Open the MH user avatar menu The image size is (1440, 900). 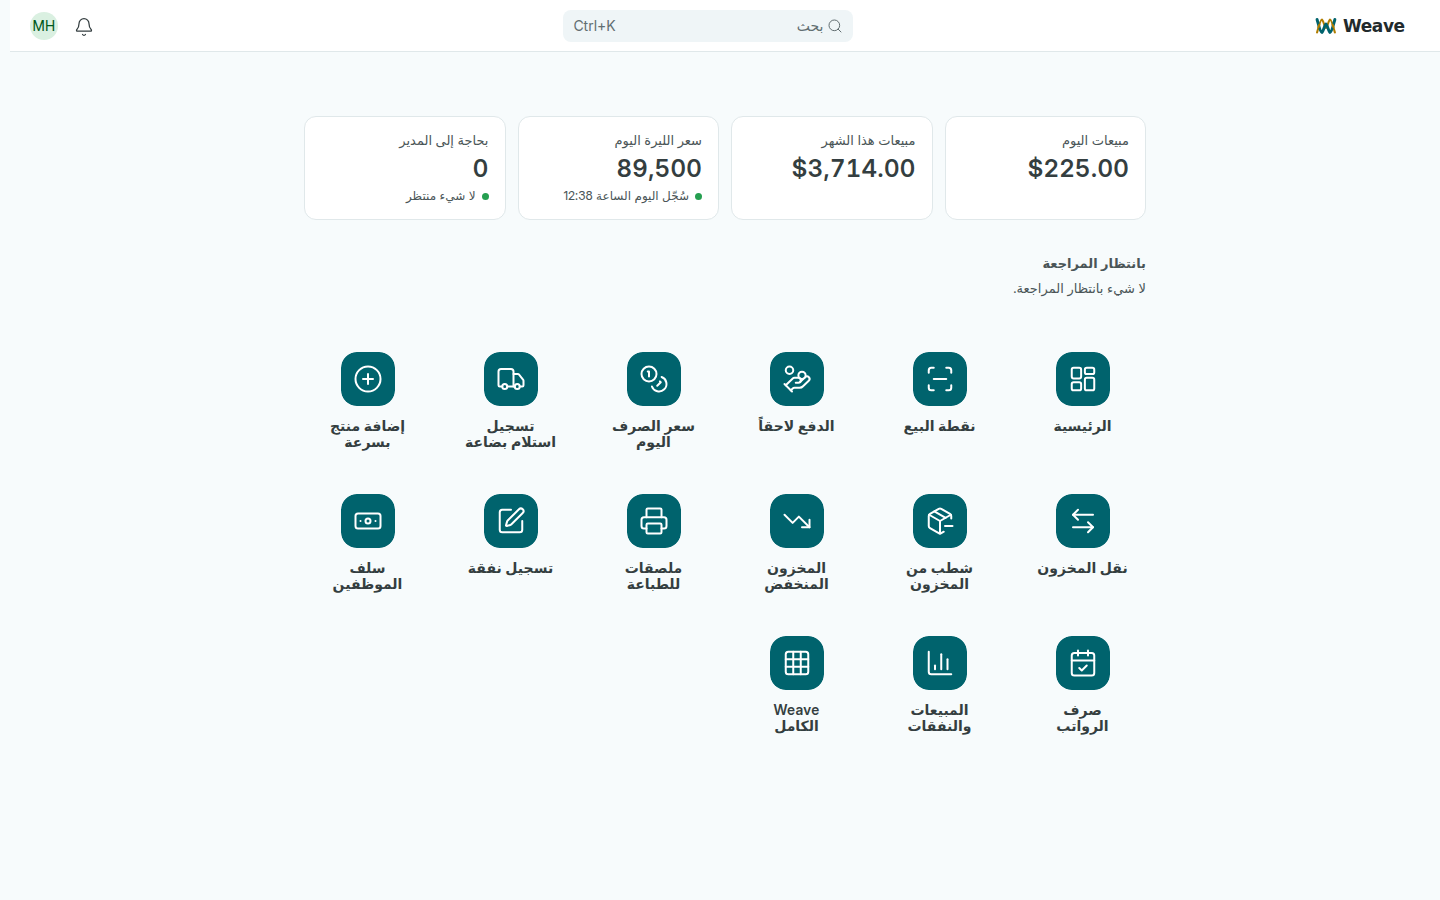click(44, 26)
